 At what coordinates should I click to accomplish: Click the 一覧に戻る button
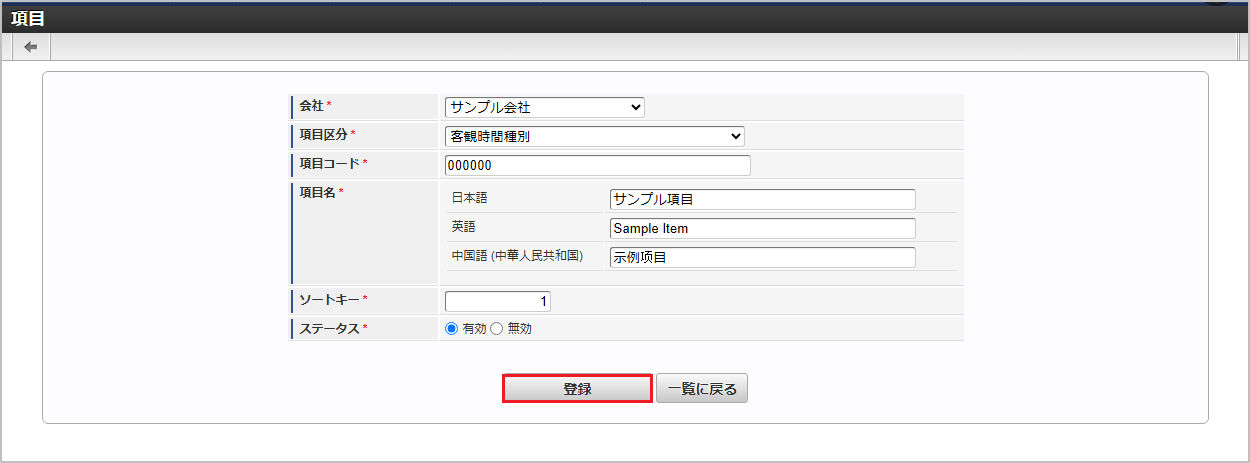(x=702, y=389)
